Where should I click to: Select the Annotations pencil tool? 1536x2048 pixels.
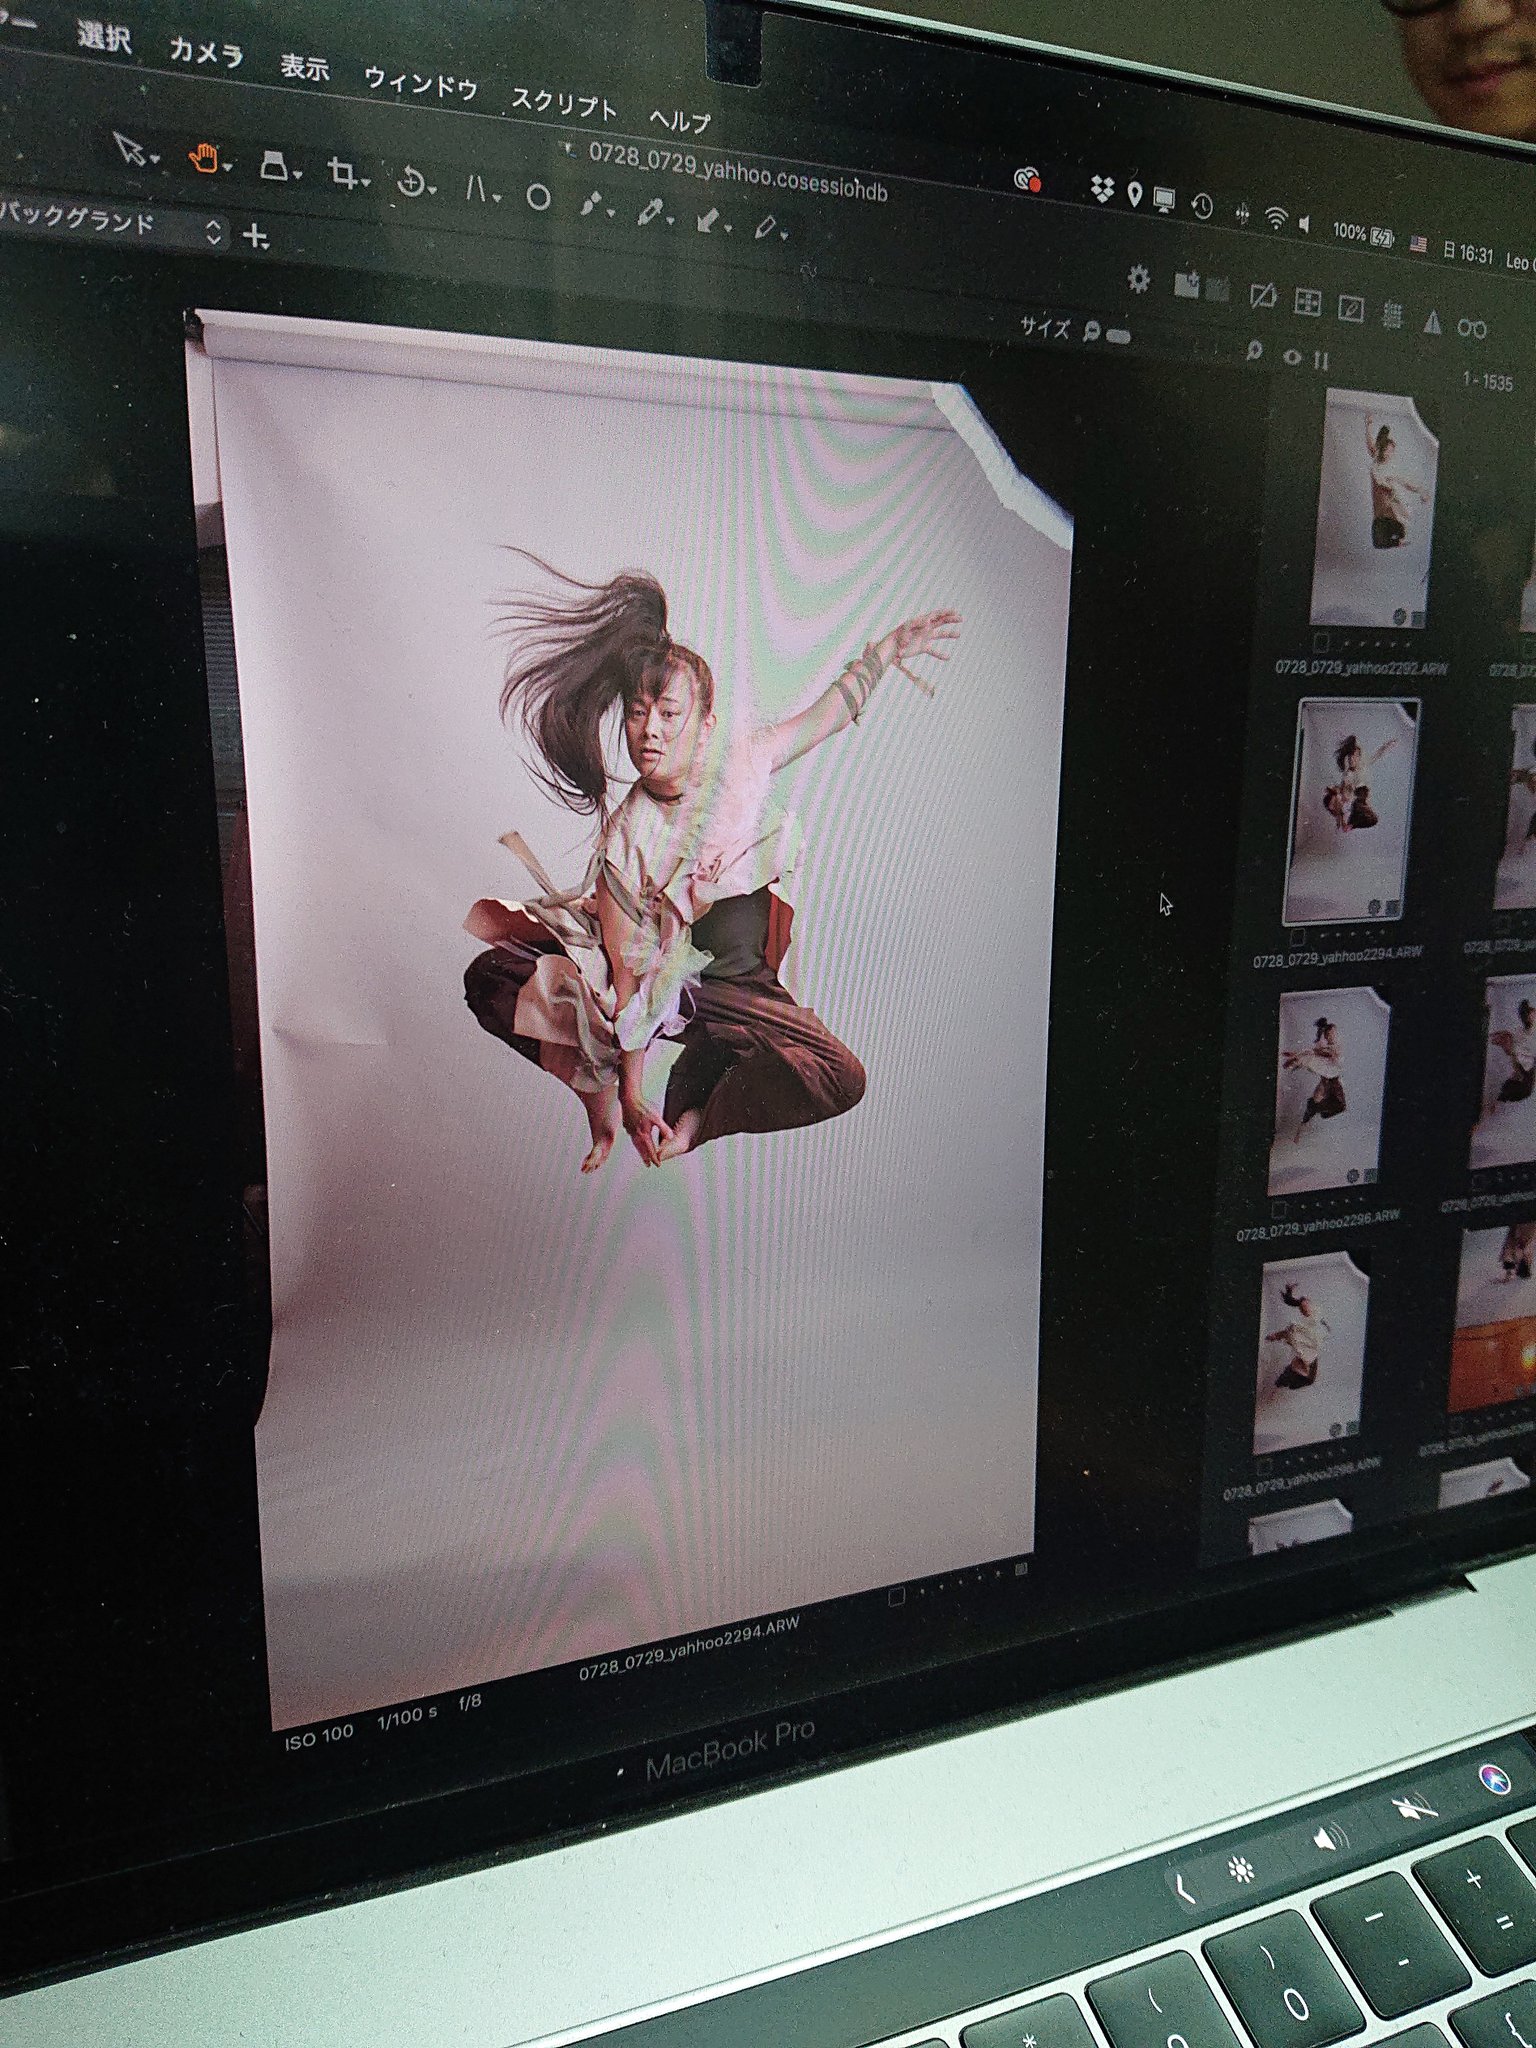click(x=764, y=227)
